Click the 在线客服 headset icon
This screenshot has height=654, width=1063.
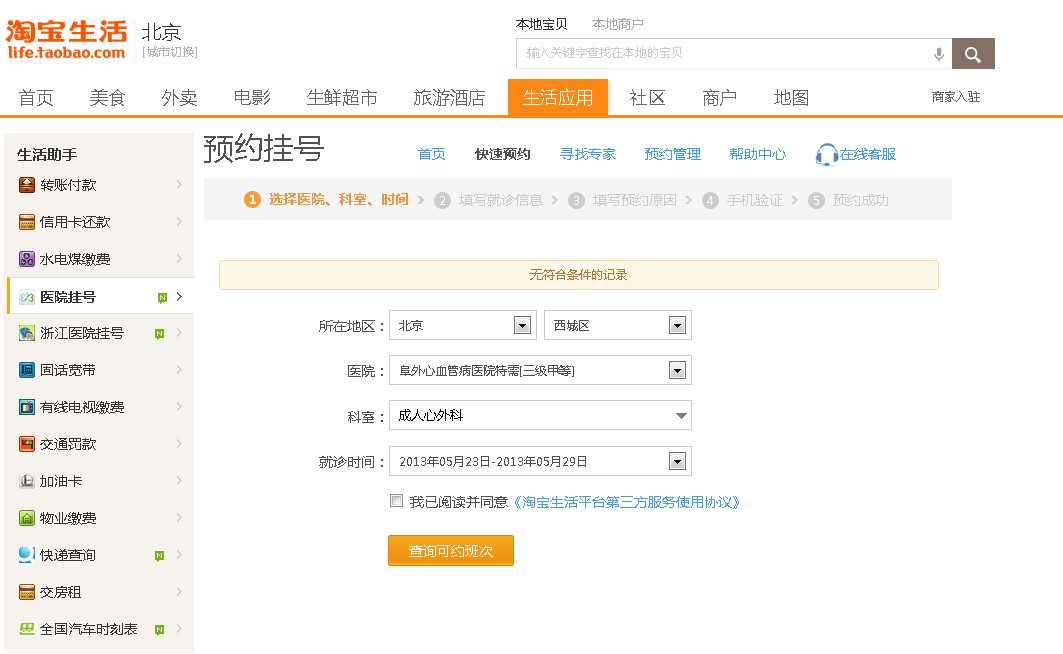826,154
